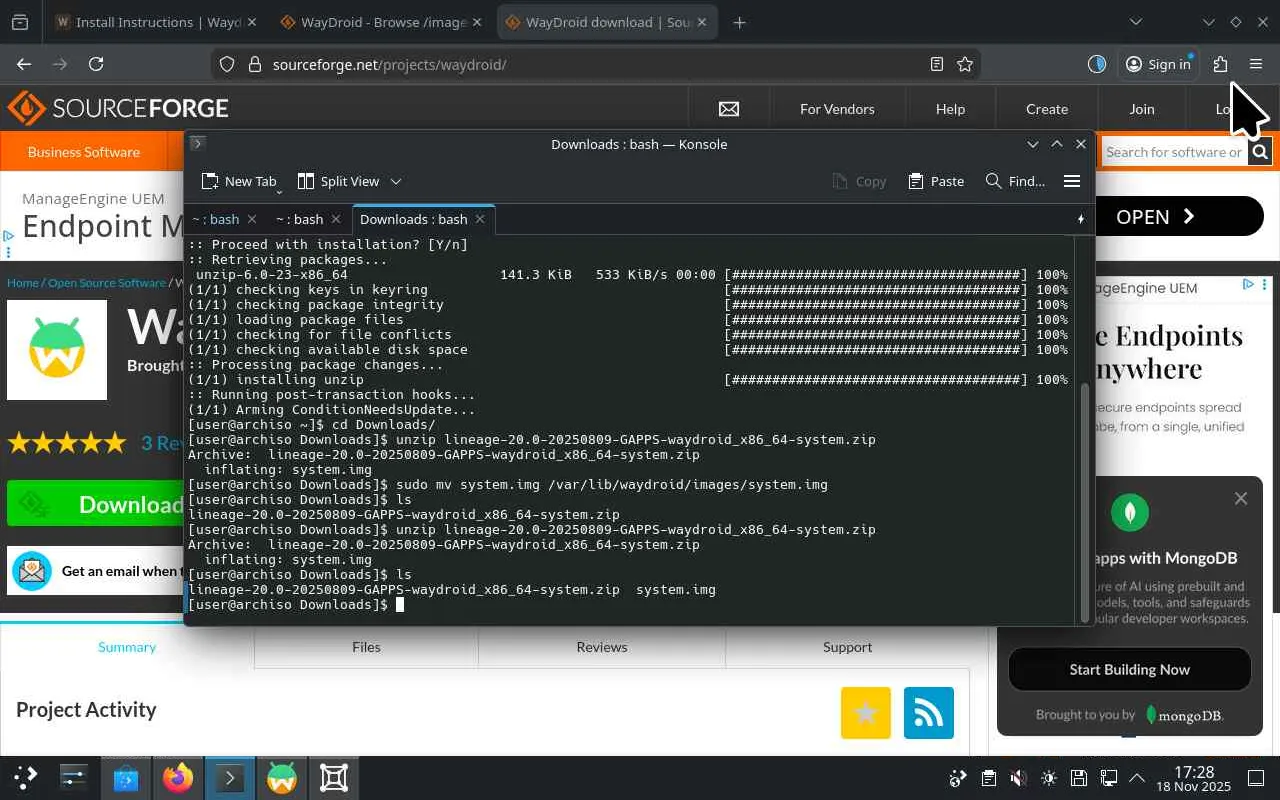Open the KDE application launcher

(x=25, y=777)
